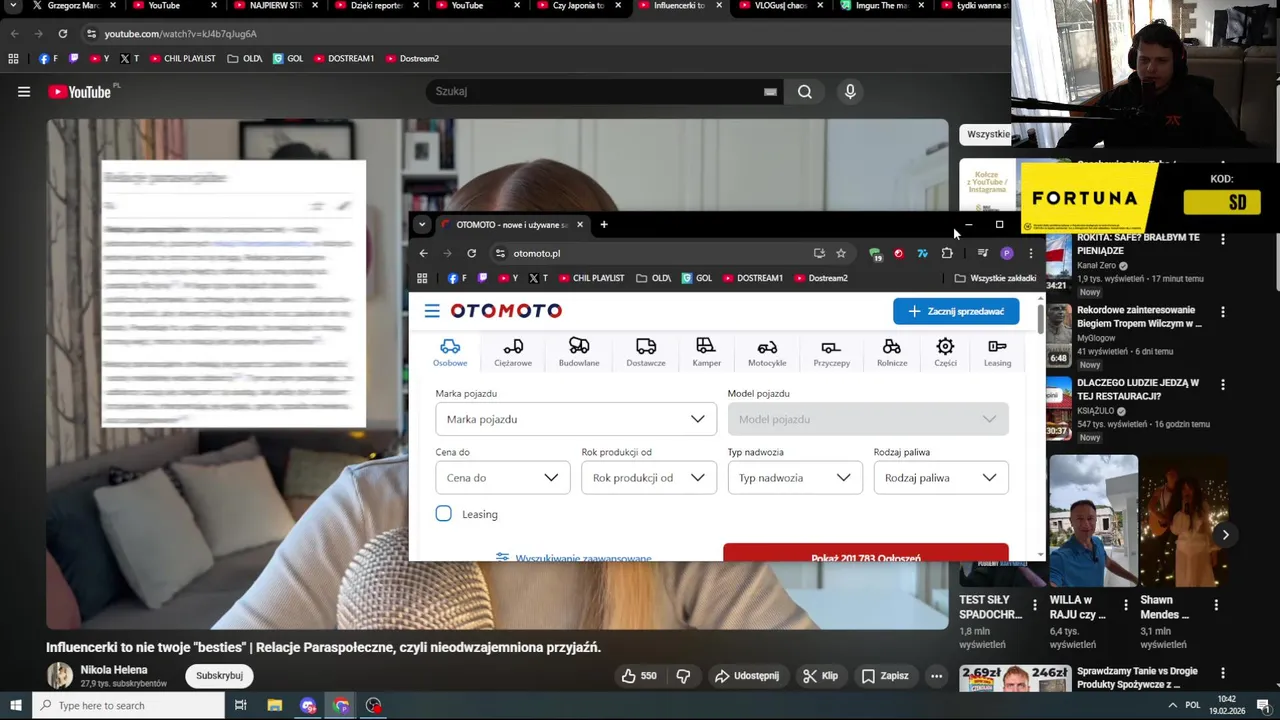Click the YouTube search magnifier button
Viewport: 1280px width, 720px height.
click(x=805, y=92)
